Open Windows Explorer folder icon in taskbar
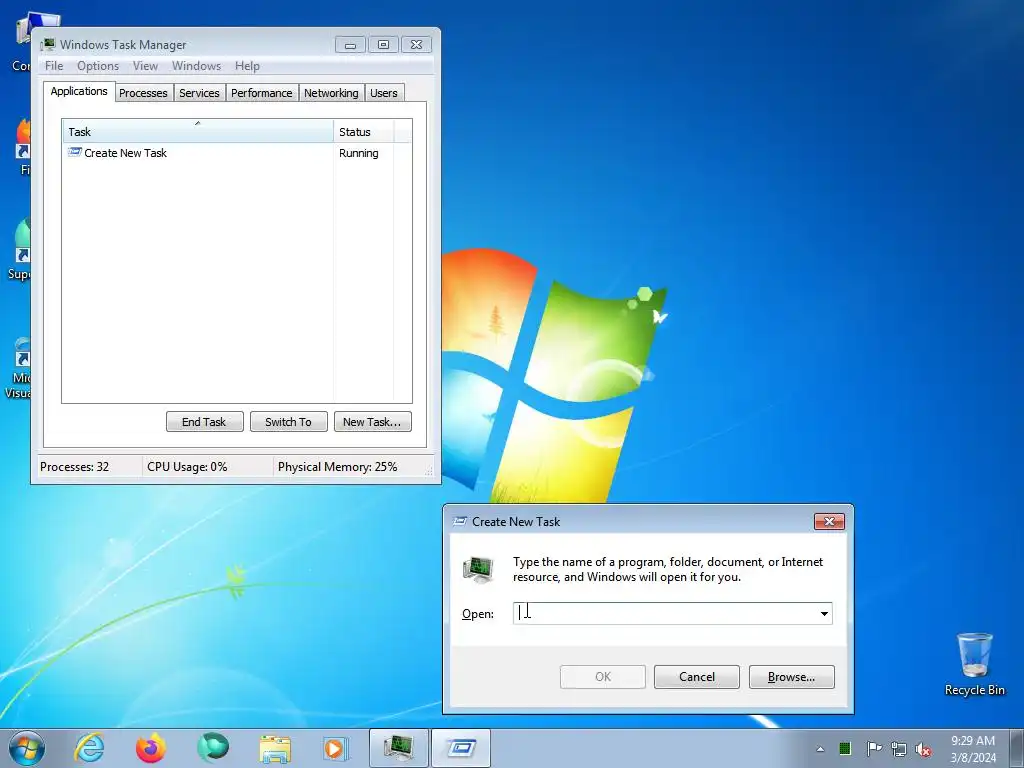The width and height of the screenshot is (1024, 768). point(275,748)
